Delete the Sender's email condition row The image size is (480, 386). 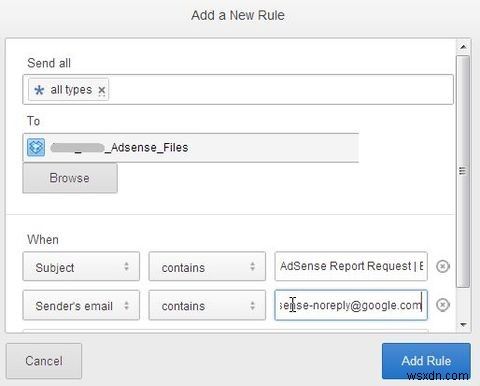tap(443, 305)
